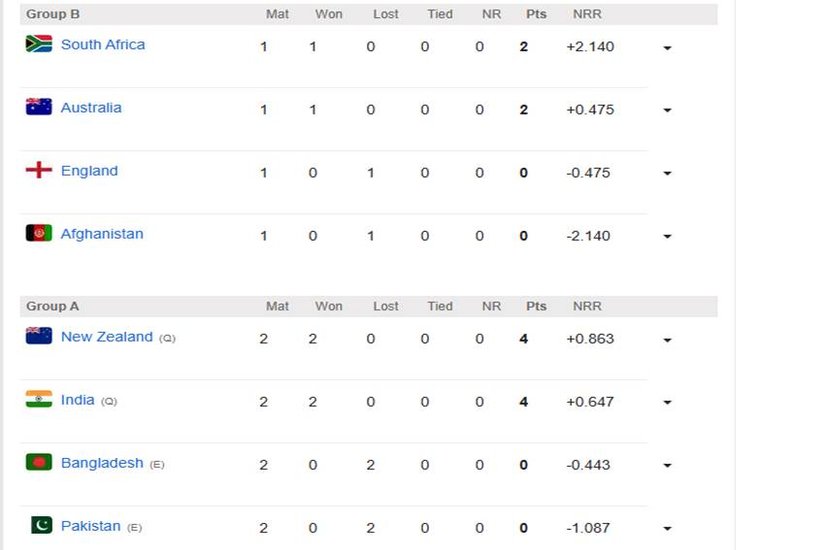Expand the Pakistan row details arrow

667,528
